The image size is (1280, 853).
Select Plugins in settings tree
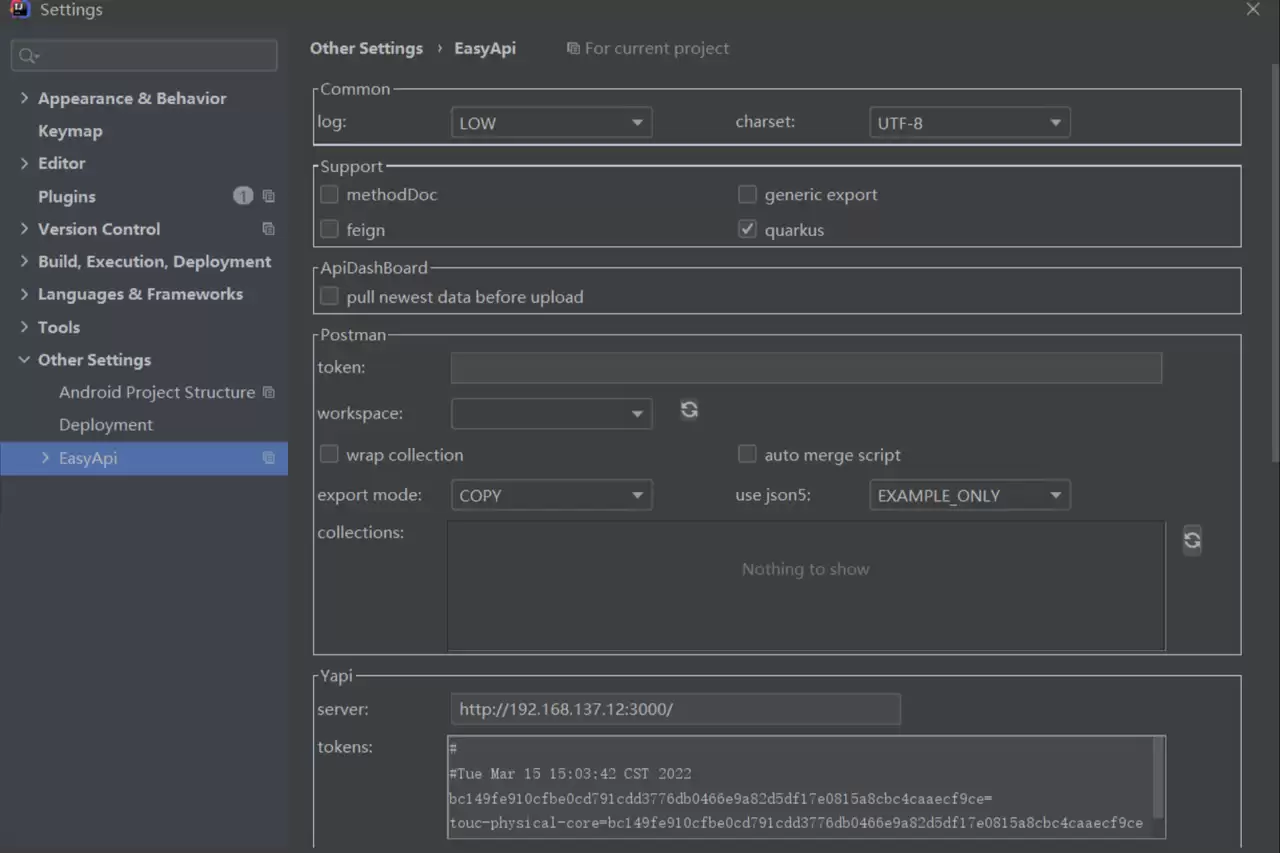67,196
